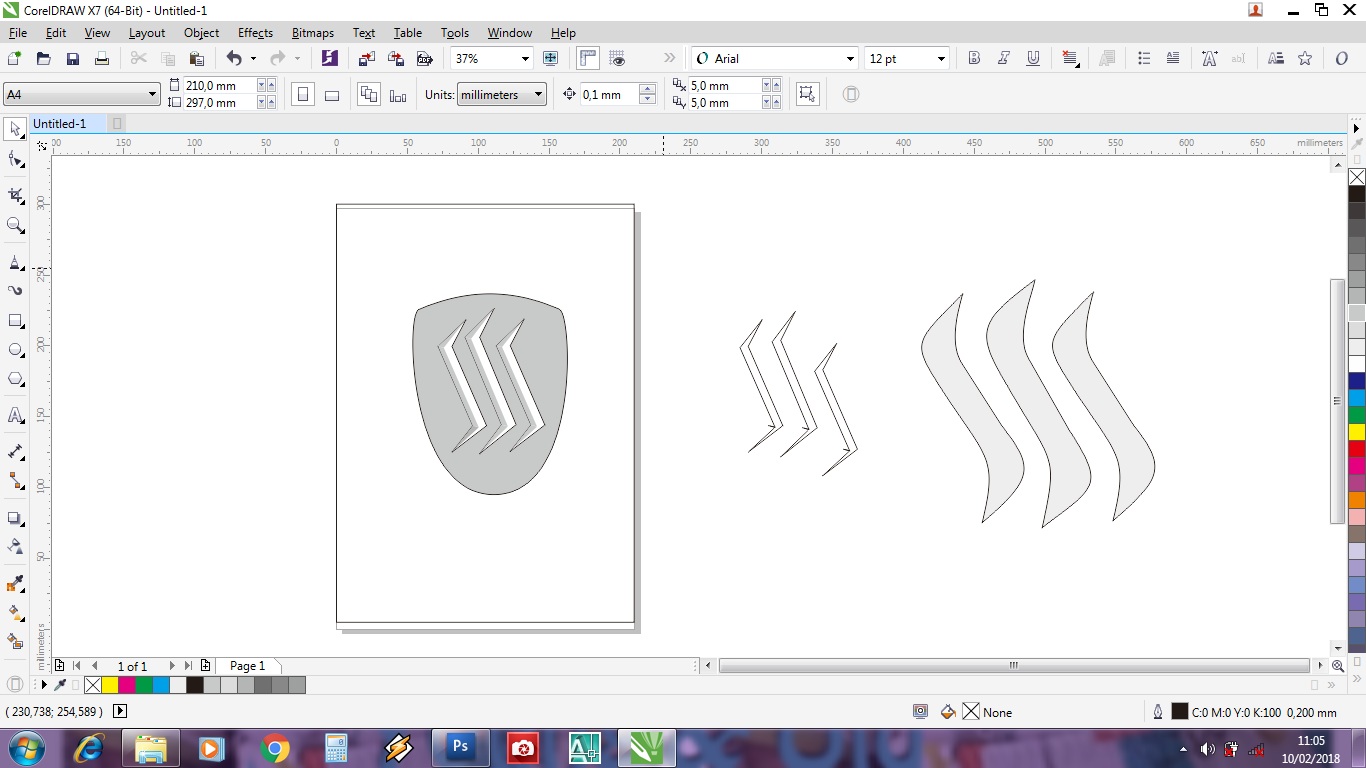Click the horizontal scrollbar thumb

[x=1013, y=666]
